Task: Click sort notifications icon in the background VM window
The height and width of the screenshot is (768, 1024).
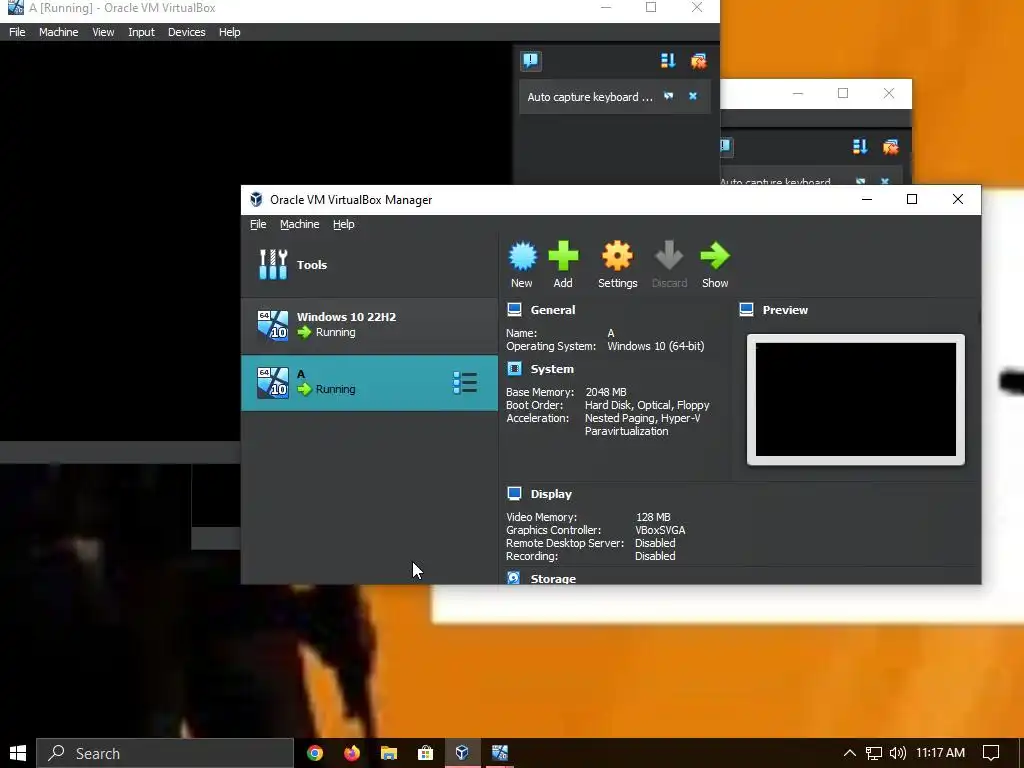Action: 860,146
